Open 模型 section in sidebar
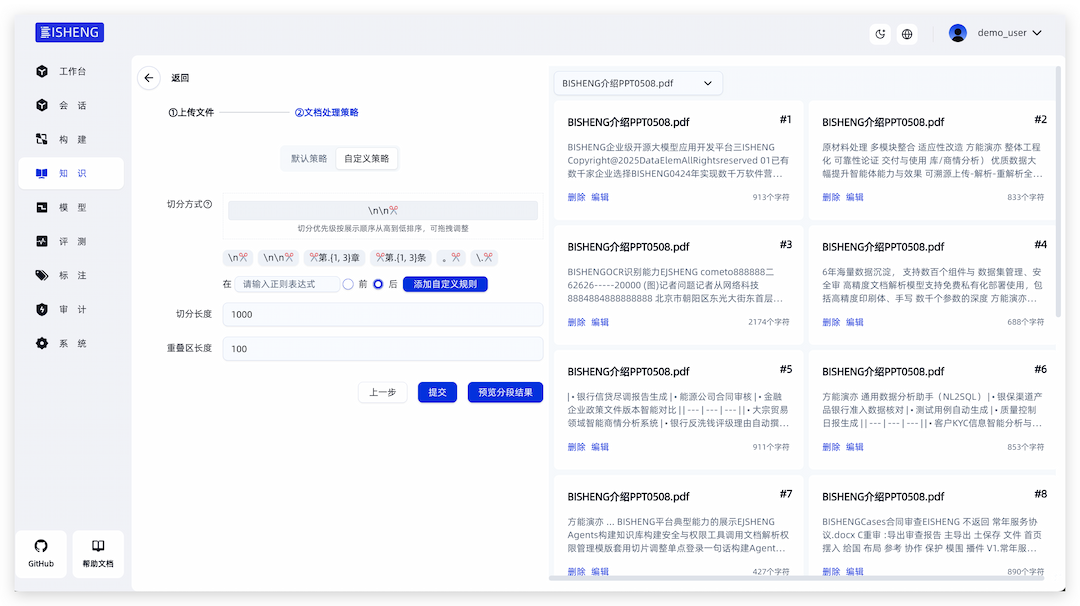1080x606 pixels. click(71, 208)
